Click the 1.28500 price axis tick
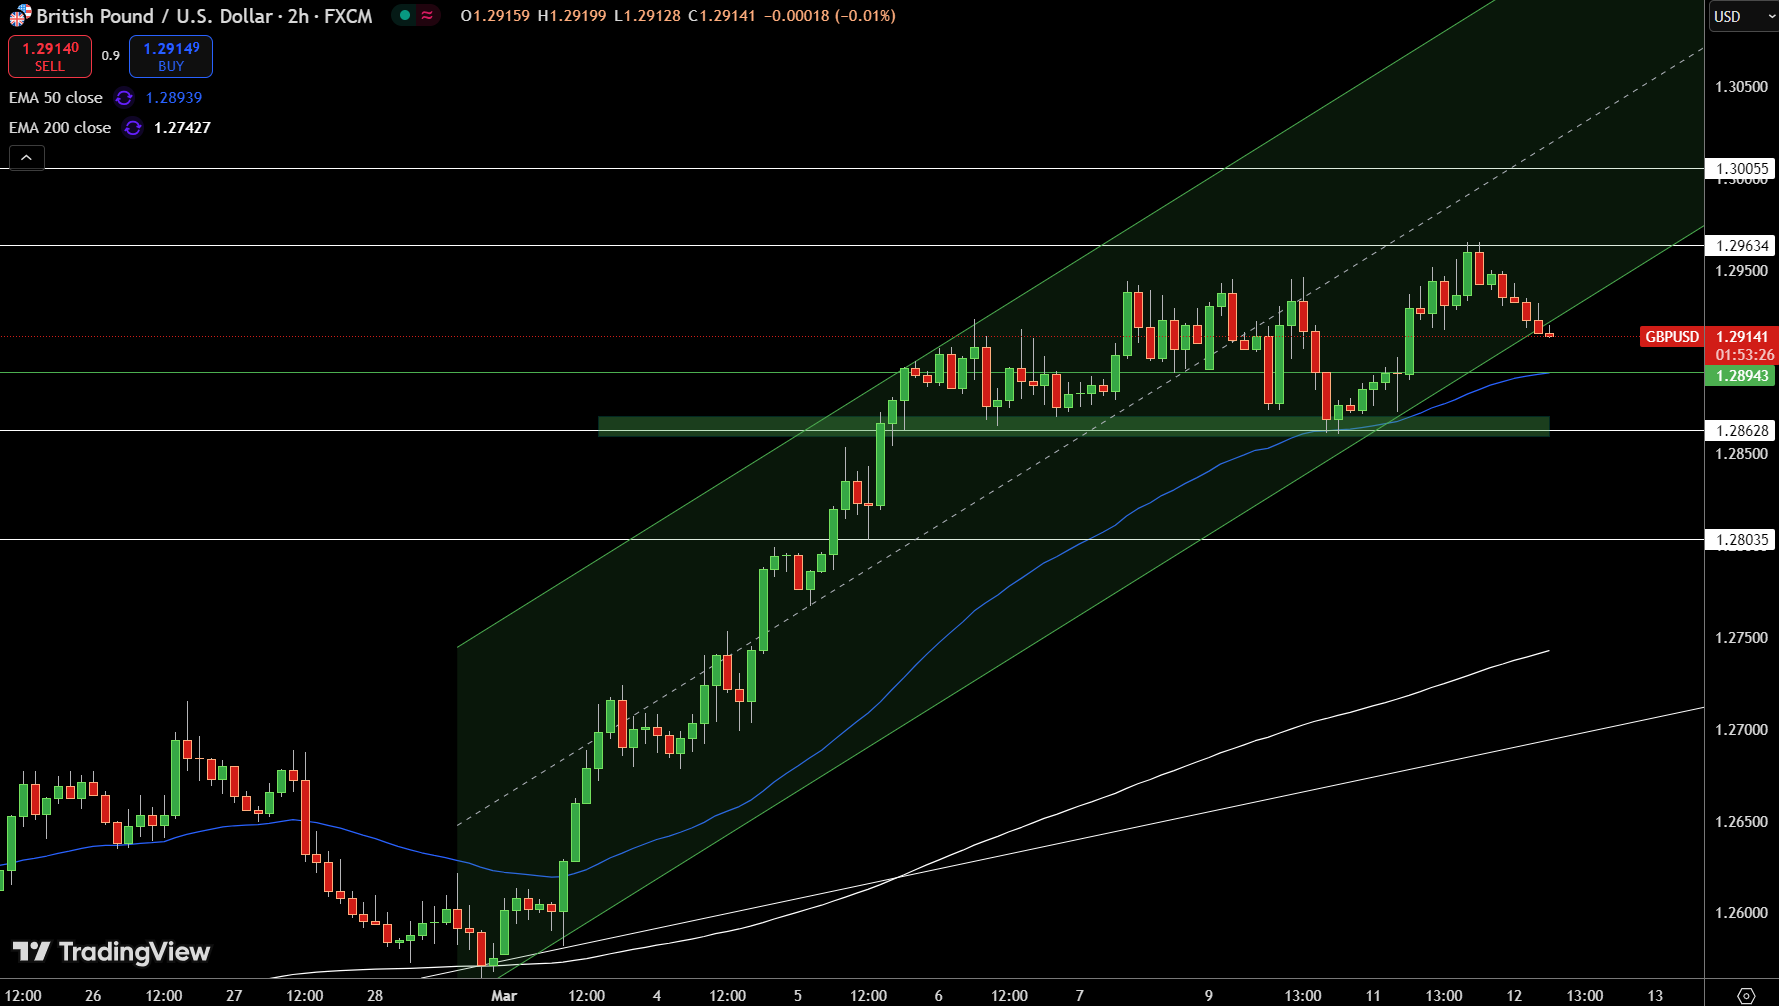 tap(1741, 454)
